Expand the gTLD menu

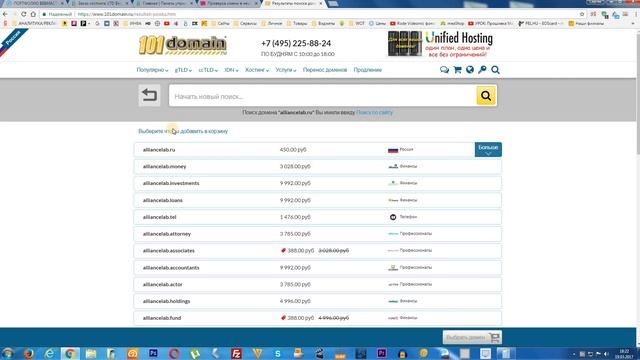pos(183,70)
